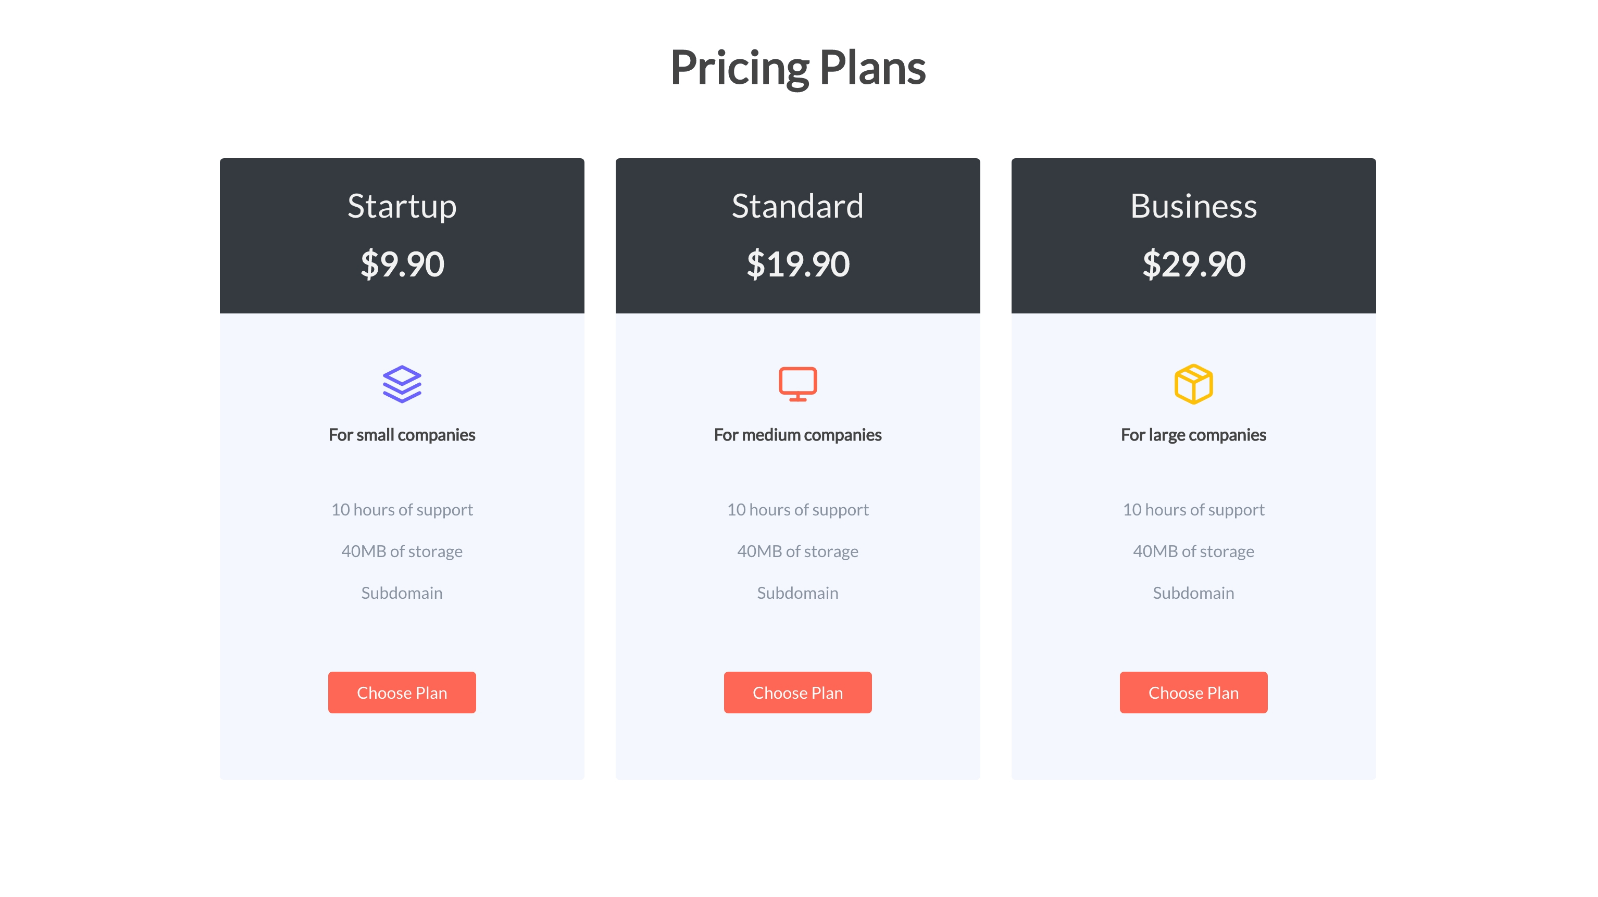Click the $9.90 price label
The height and width of the screenshot is (897, 1598).
(x=401, y=264)
